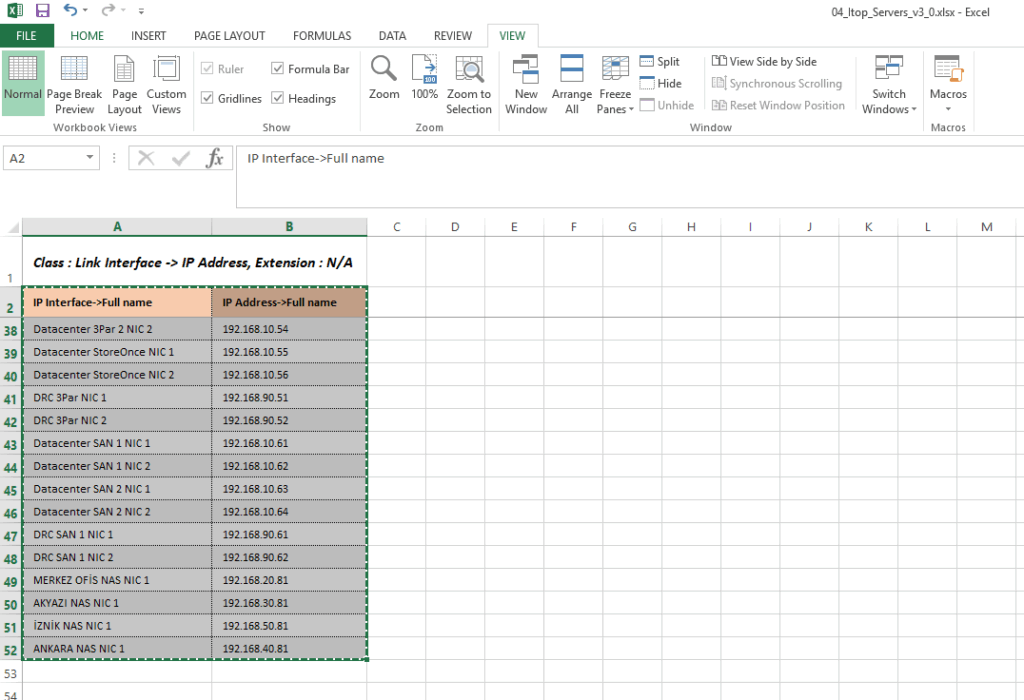Open Custom Views

point(166,70)
